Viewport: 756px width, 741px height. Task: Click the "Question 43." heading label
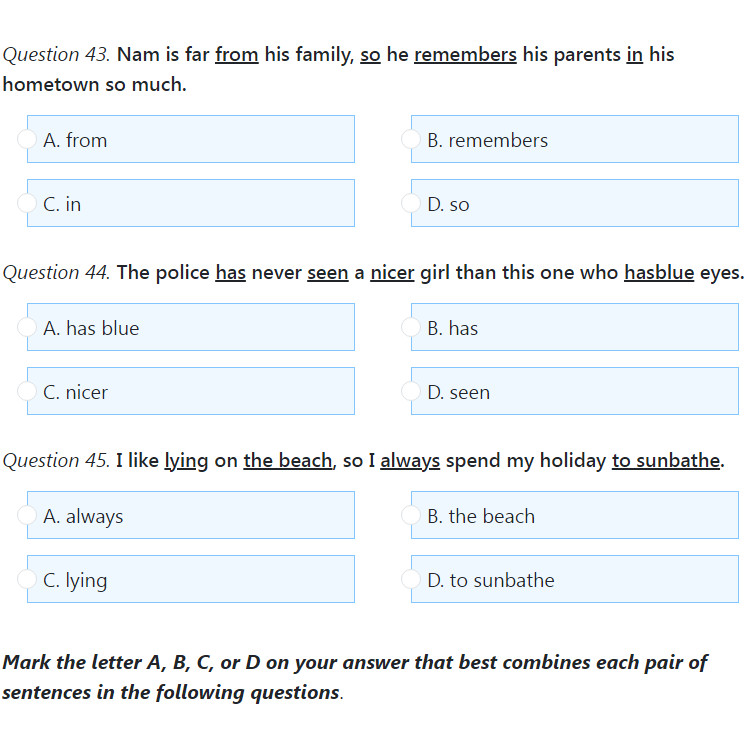[x=56, y=55]
